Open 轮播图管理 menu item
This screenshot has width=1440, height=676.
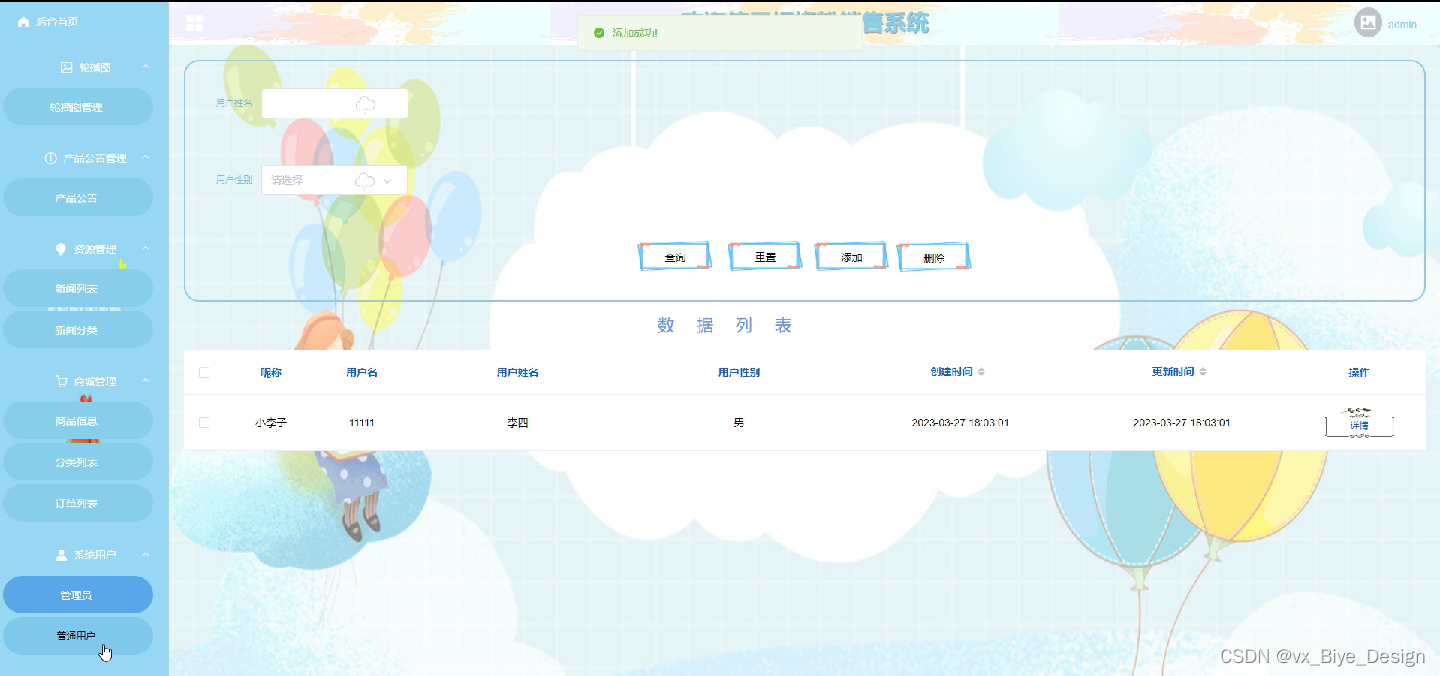pyautogui.click(x=78, y=107)
